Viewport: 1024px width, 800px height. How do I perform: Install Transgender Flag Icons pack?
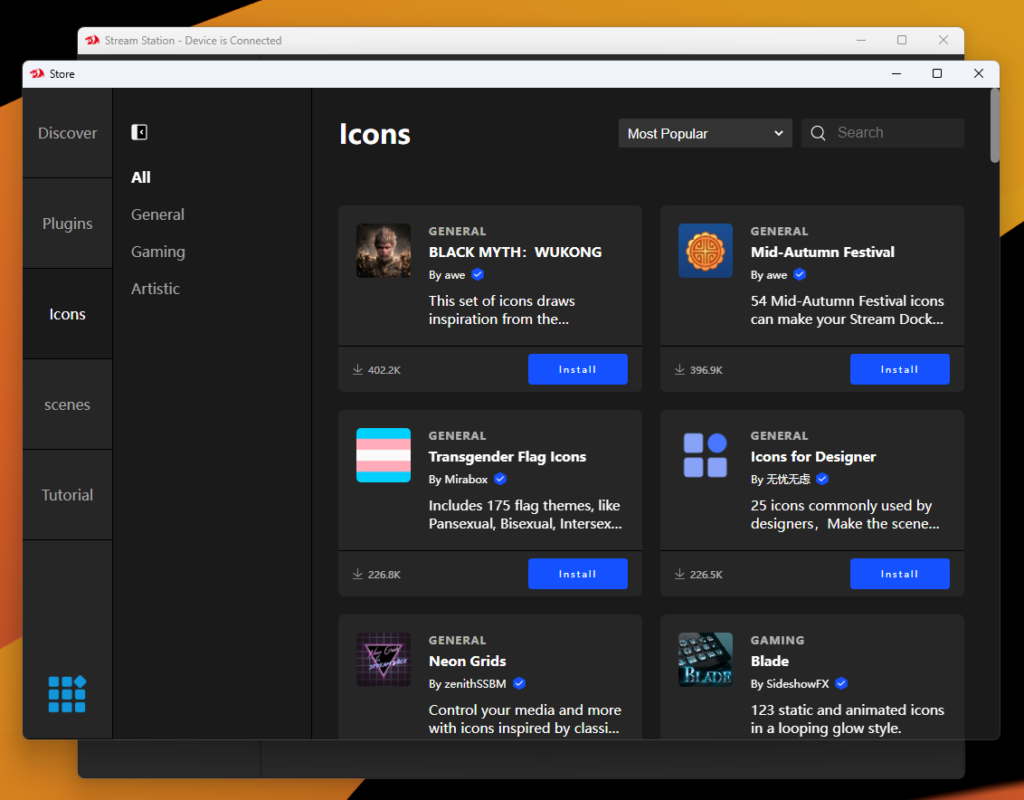click(x=578, y=574)
